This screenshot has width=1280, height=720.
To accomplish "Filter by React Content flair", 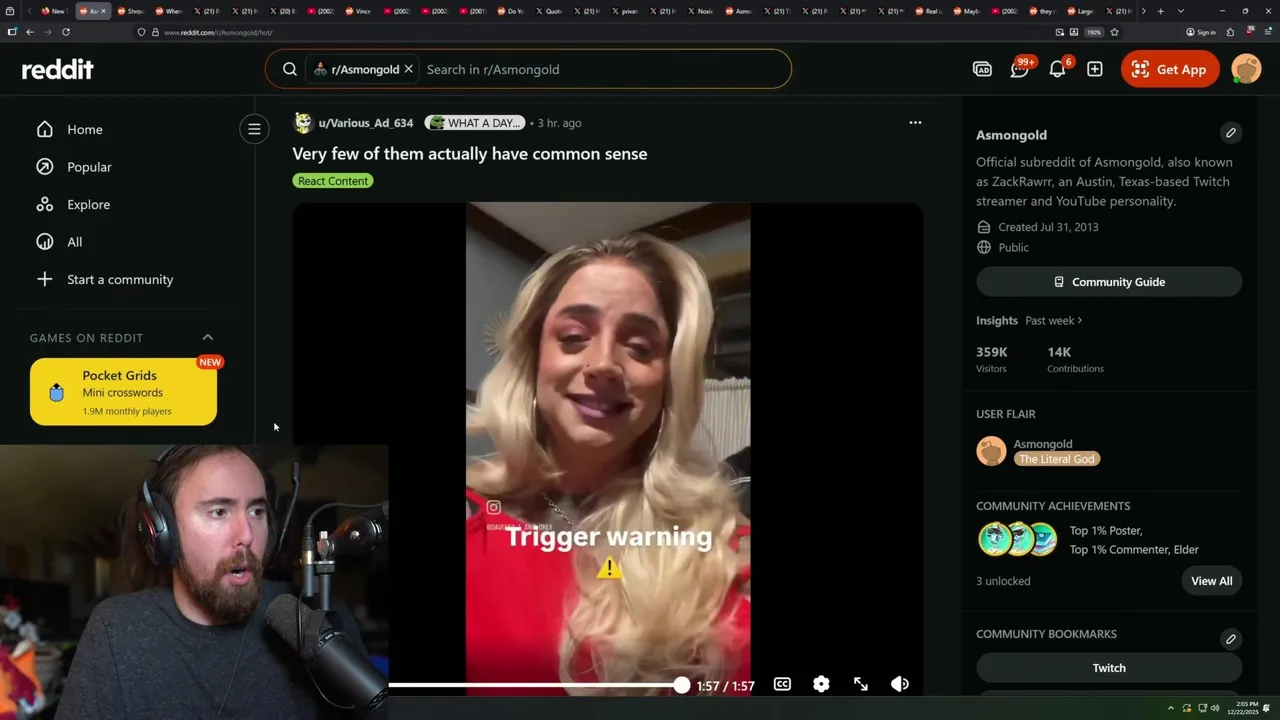I will (333, 181).
